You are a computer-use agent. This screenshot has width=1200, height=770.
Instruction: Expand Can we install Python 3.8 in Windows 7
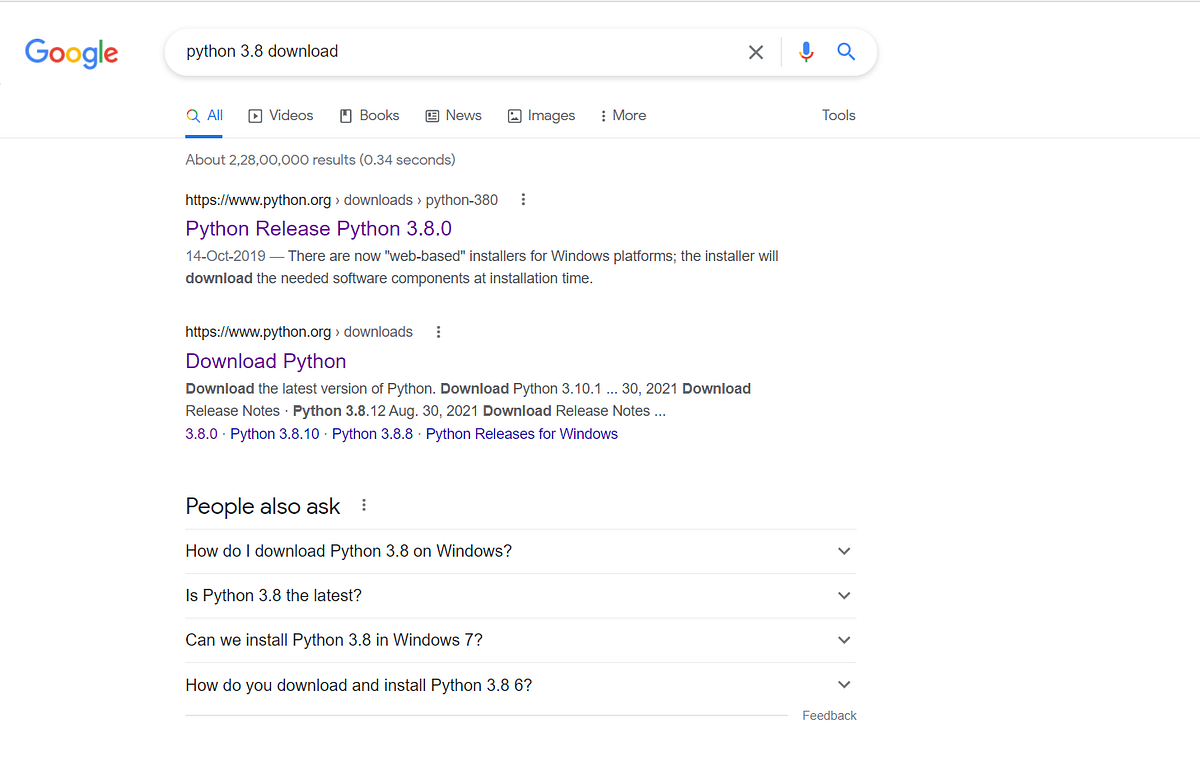(x=520, y=640)
